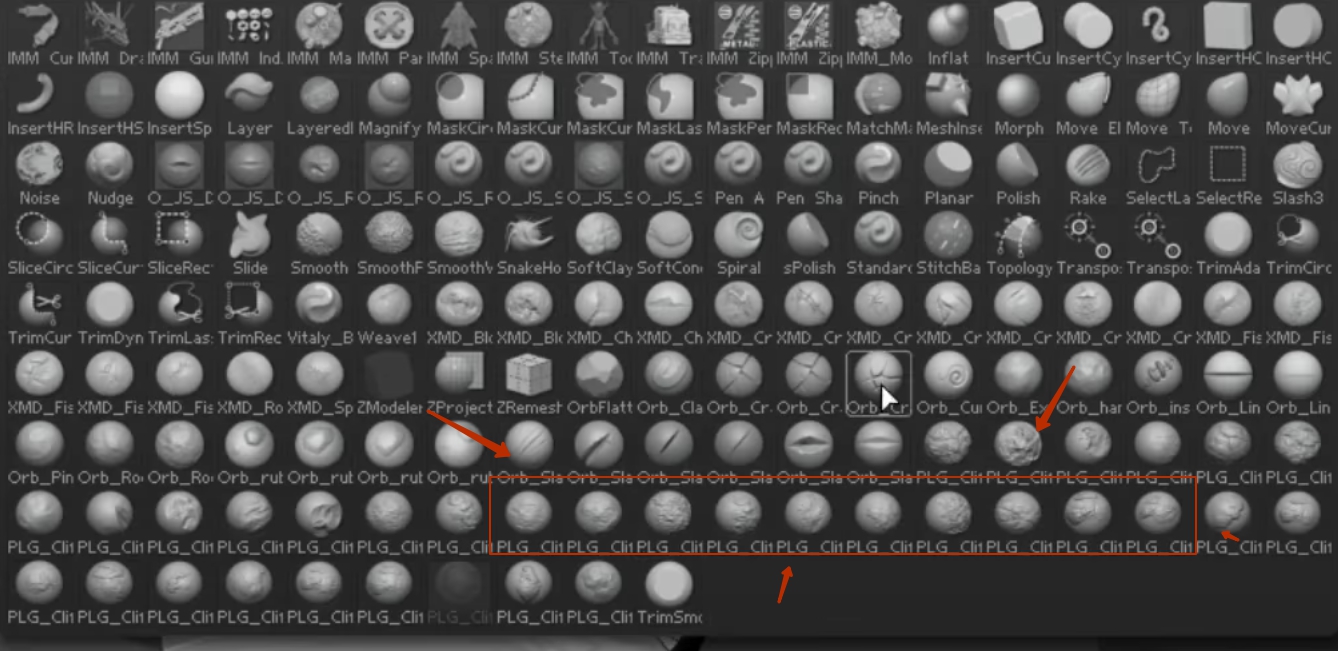Choose the SoftClay brush
Screen dimensions: 1338x651
point(599,244)
